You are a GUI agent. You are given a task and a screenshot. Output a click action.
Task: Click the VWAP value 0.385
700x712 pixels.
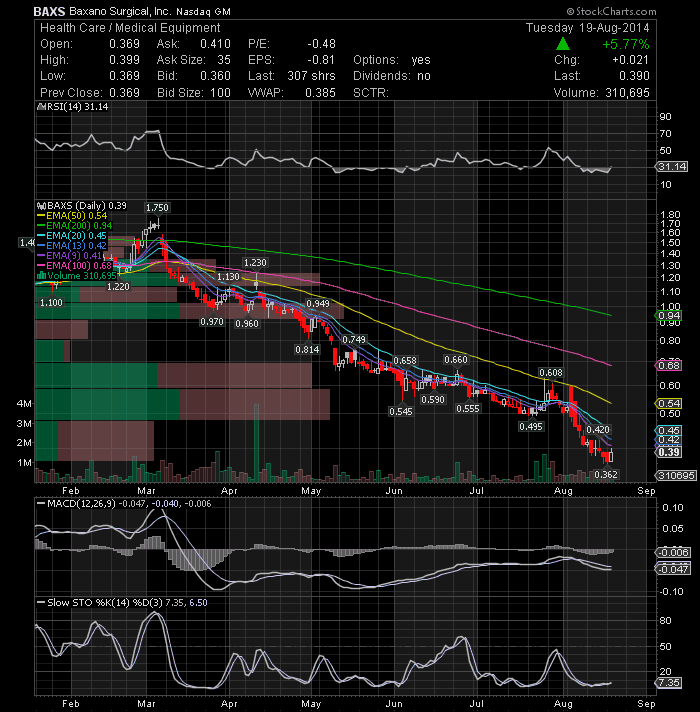[x=320, y=93]
